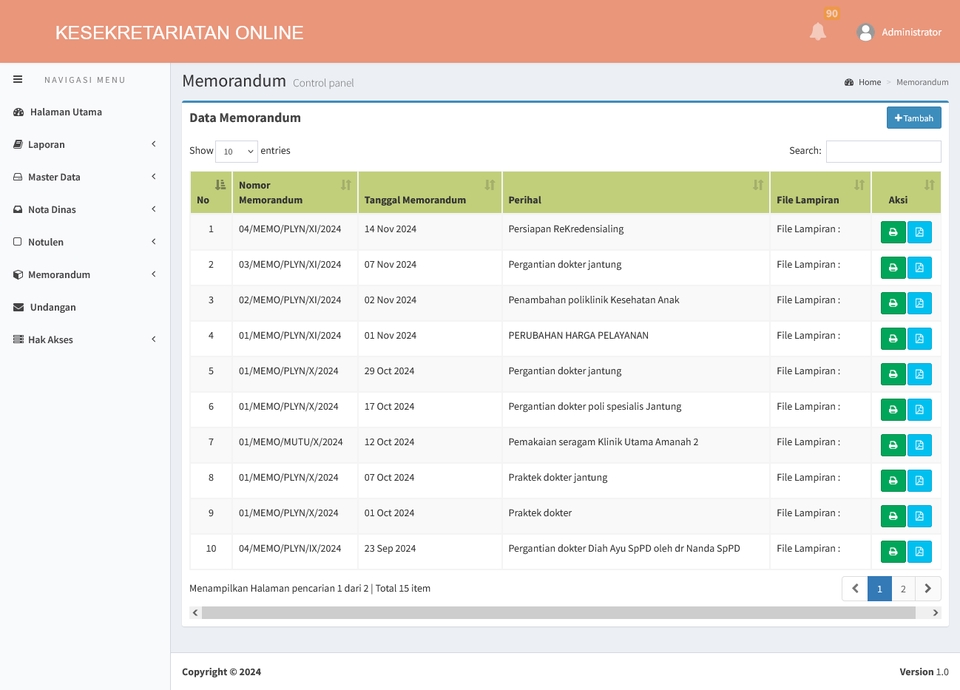Open the notification bell showing 90 alerts
The image size is (960, 690).
(818, 31)
